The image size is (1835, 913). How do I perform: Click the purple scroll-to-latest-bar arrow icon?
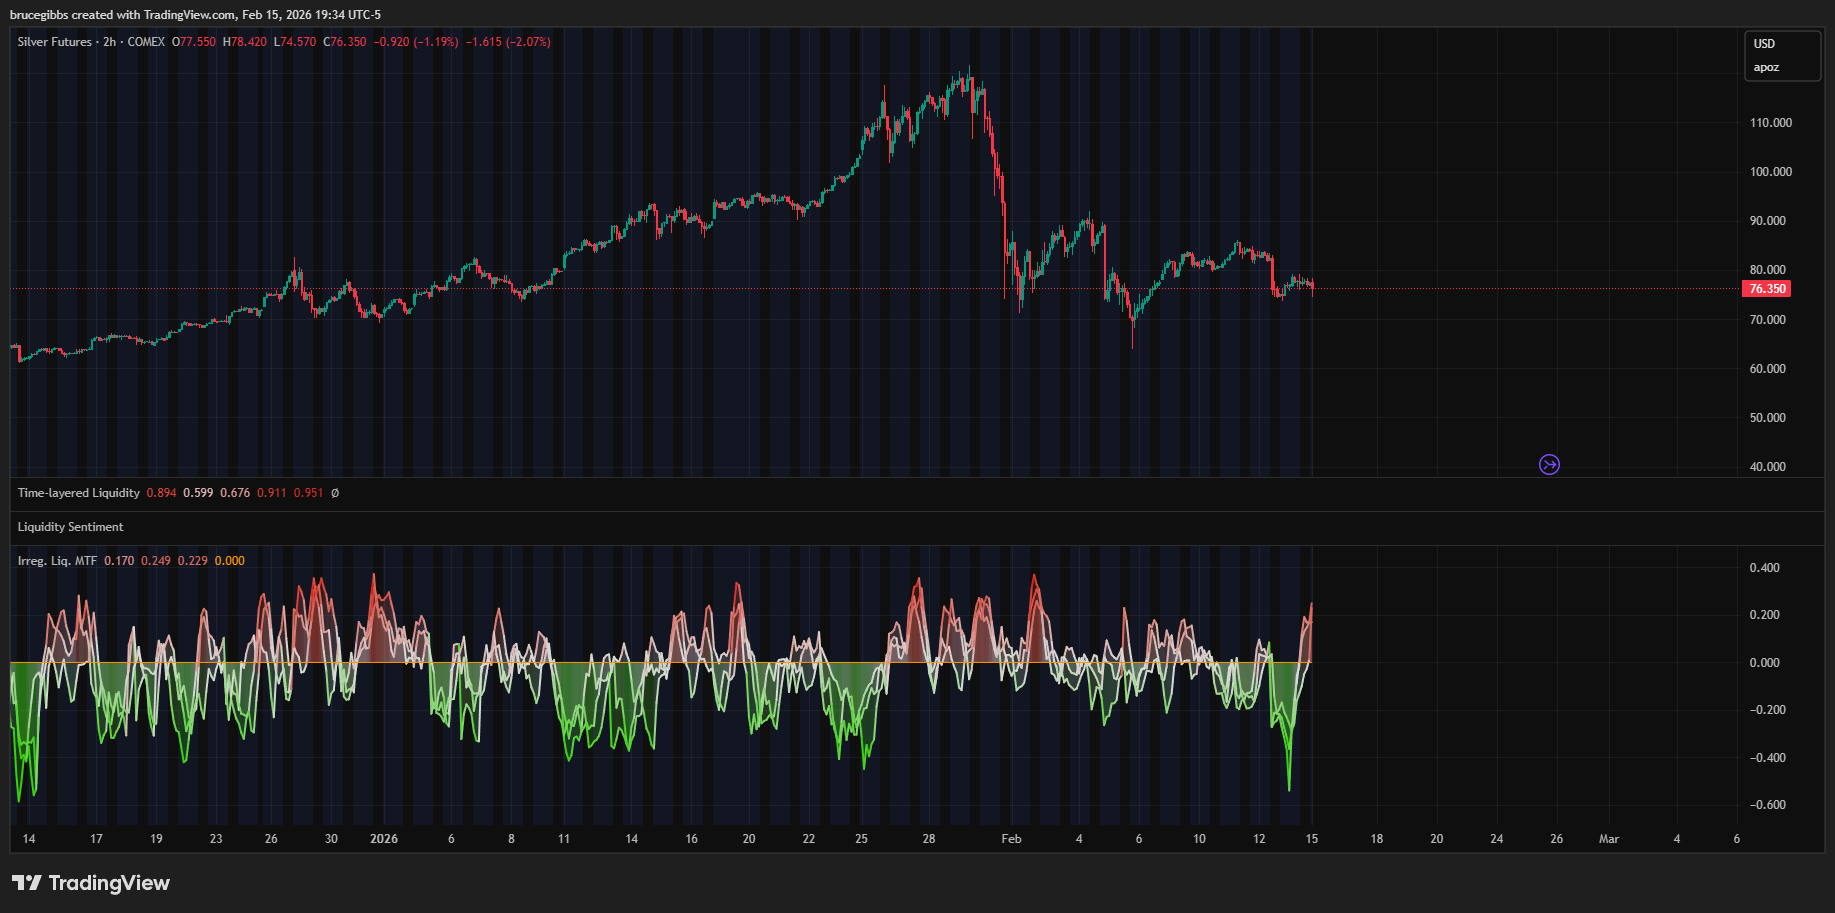tap(1549, 465)
